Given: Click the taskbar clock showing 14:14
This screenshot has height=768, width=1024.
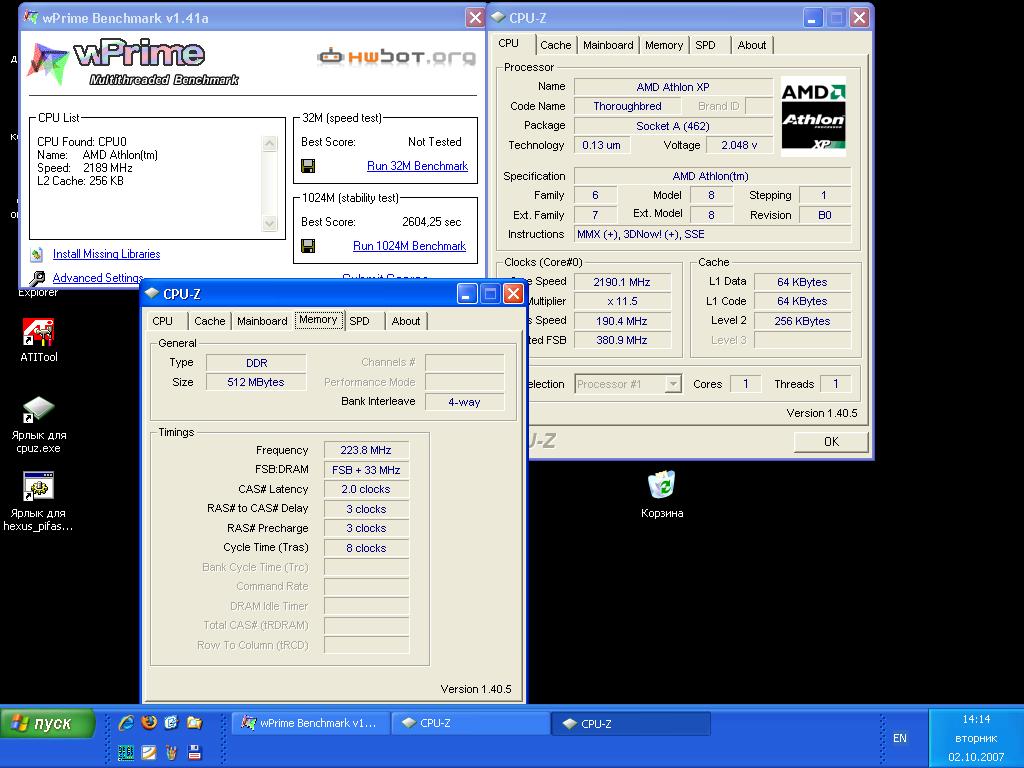Looking at the screenshot, I should (976, 719).
